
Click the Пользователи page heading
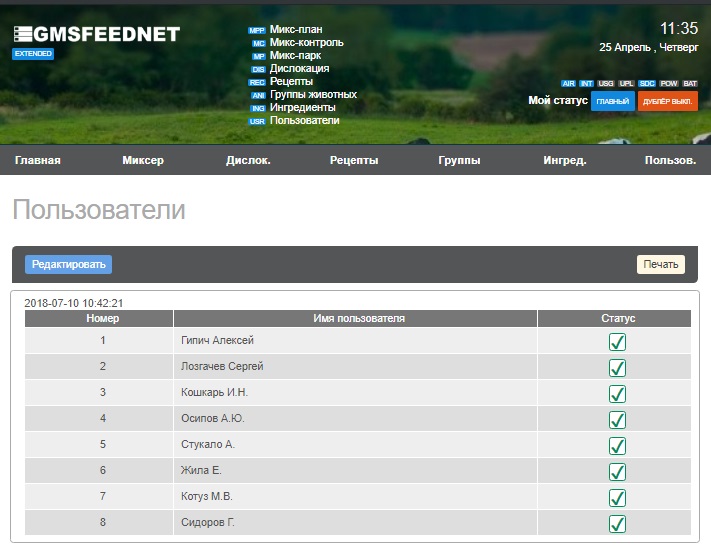99,209
